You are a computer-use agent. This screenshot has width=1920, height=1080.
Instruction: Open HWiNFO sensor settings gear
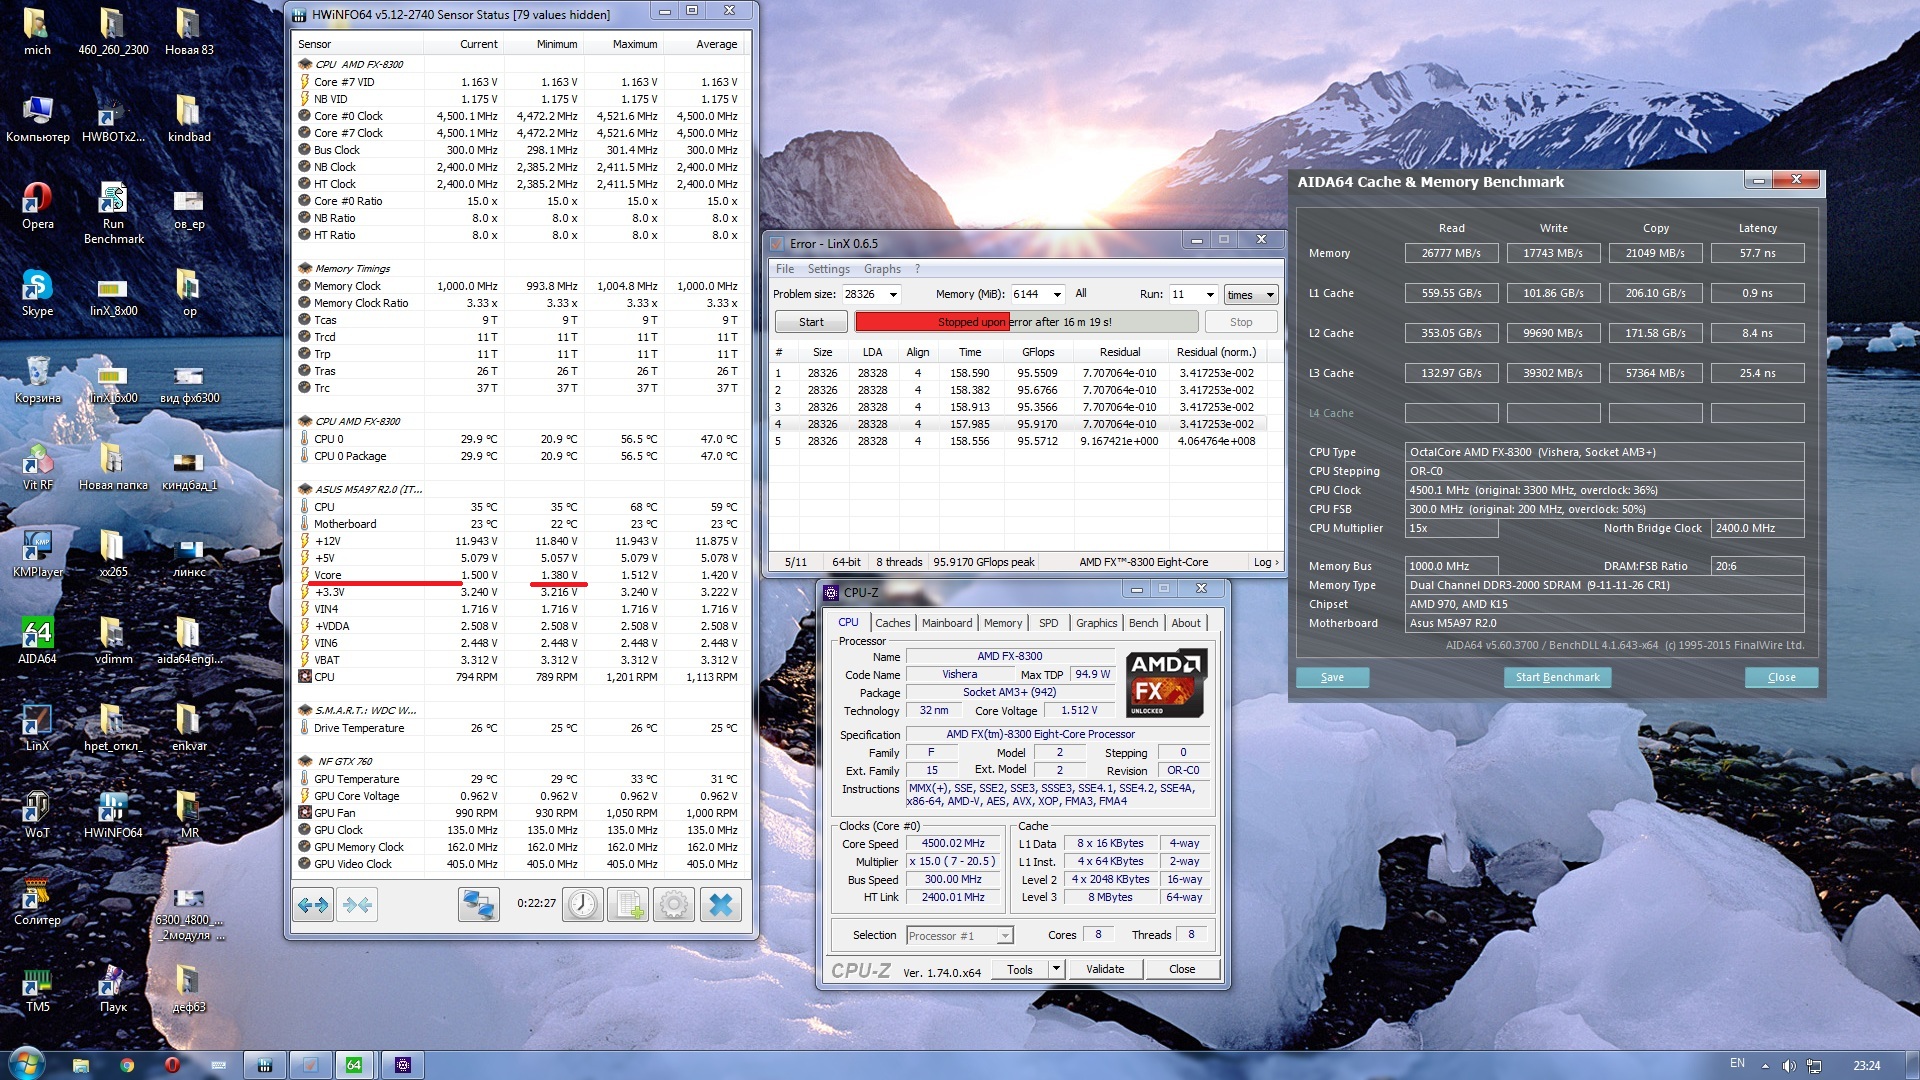(674, 906)
